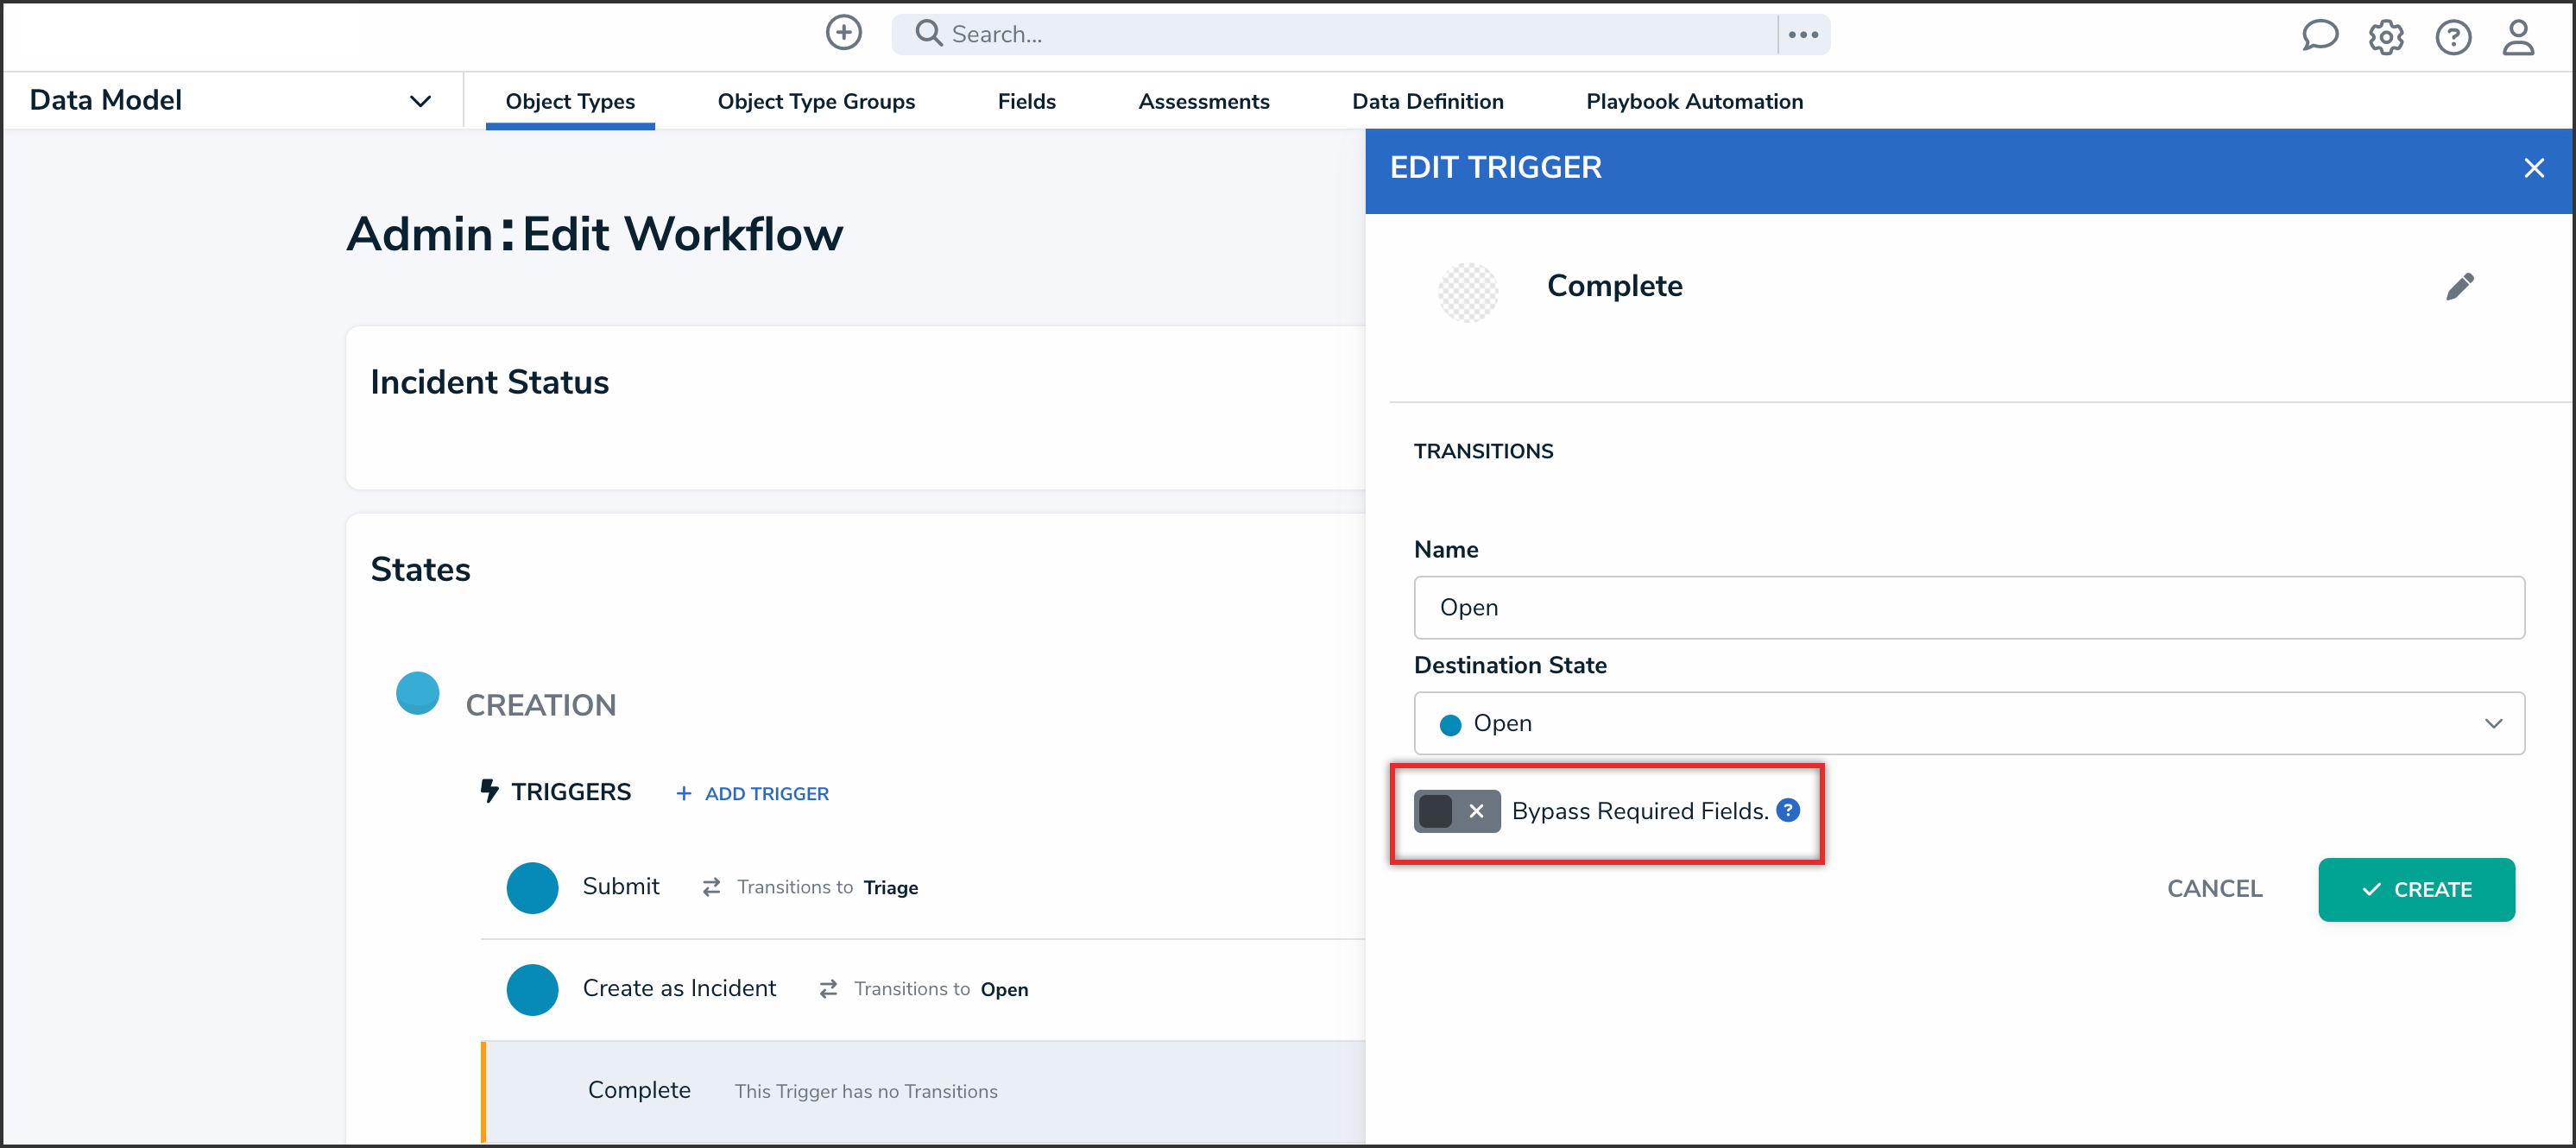The height and width of the screenshot is (1148, 2576).
Task: Open the help tooltip beside Bypass Required Fields
Action: click(x=1787, y=810)
